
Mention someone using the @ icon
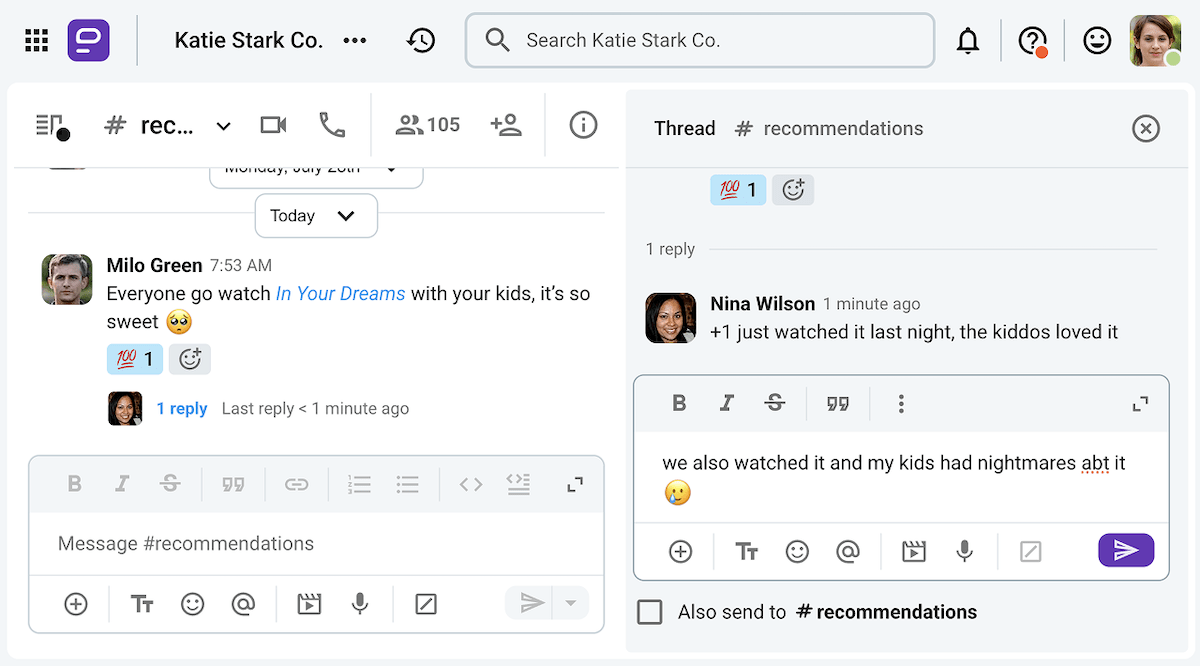click(848, 550)
